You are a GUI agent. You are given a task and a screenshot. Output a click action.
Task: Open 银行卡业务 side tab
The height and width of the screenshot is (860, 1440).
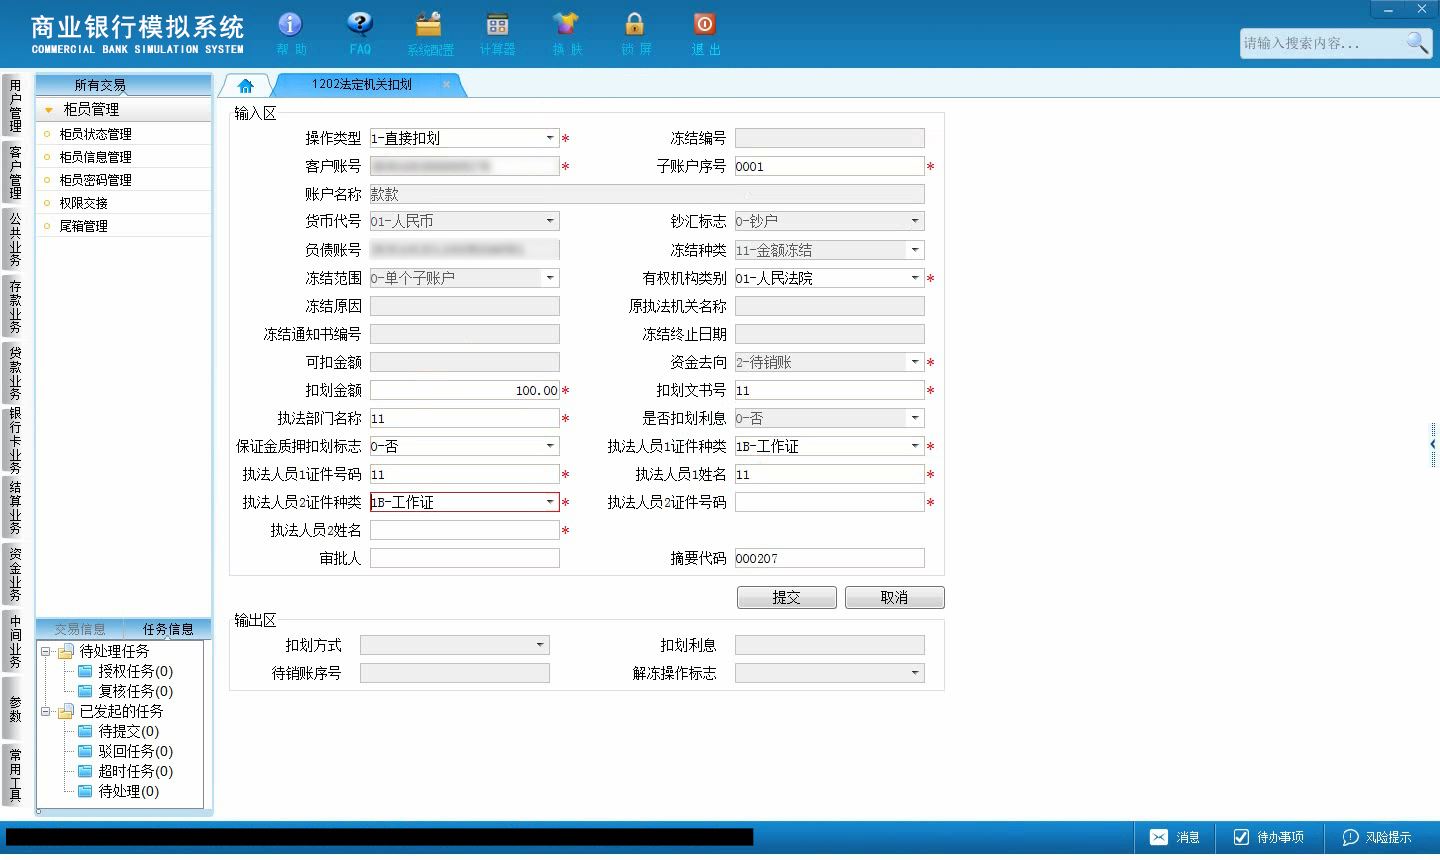[x=15, y=440]
